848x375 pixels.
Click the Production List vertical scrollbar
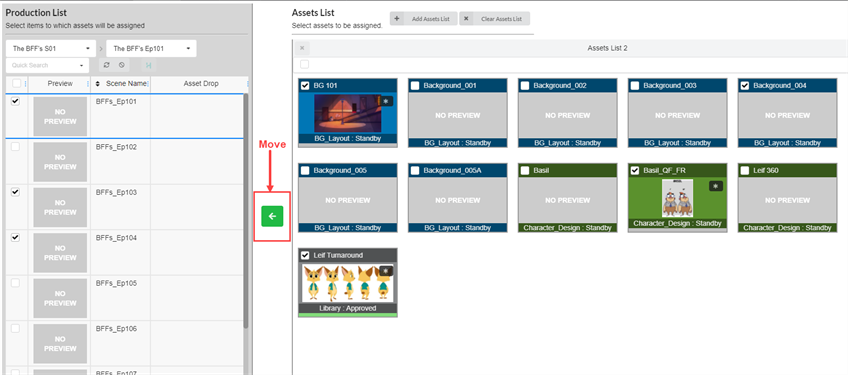[246, 211]
